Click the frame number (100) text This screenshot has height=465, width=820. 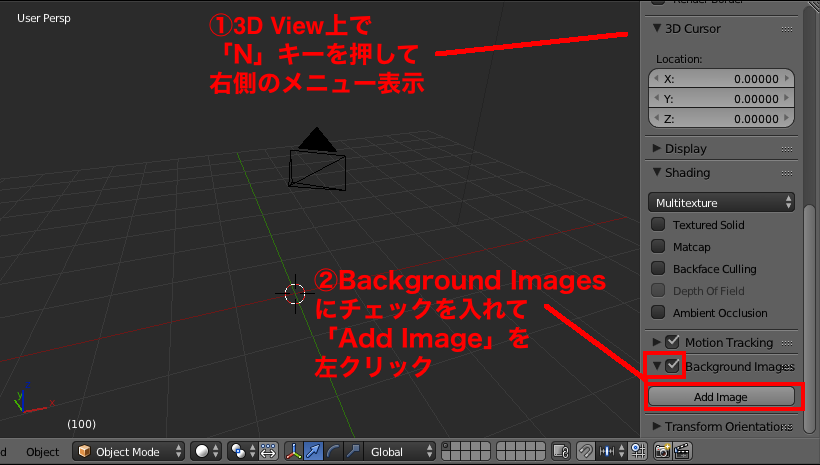click(82, 424)
